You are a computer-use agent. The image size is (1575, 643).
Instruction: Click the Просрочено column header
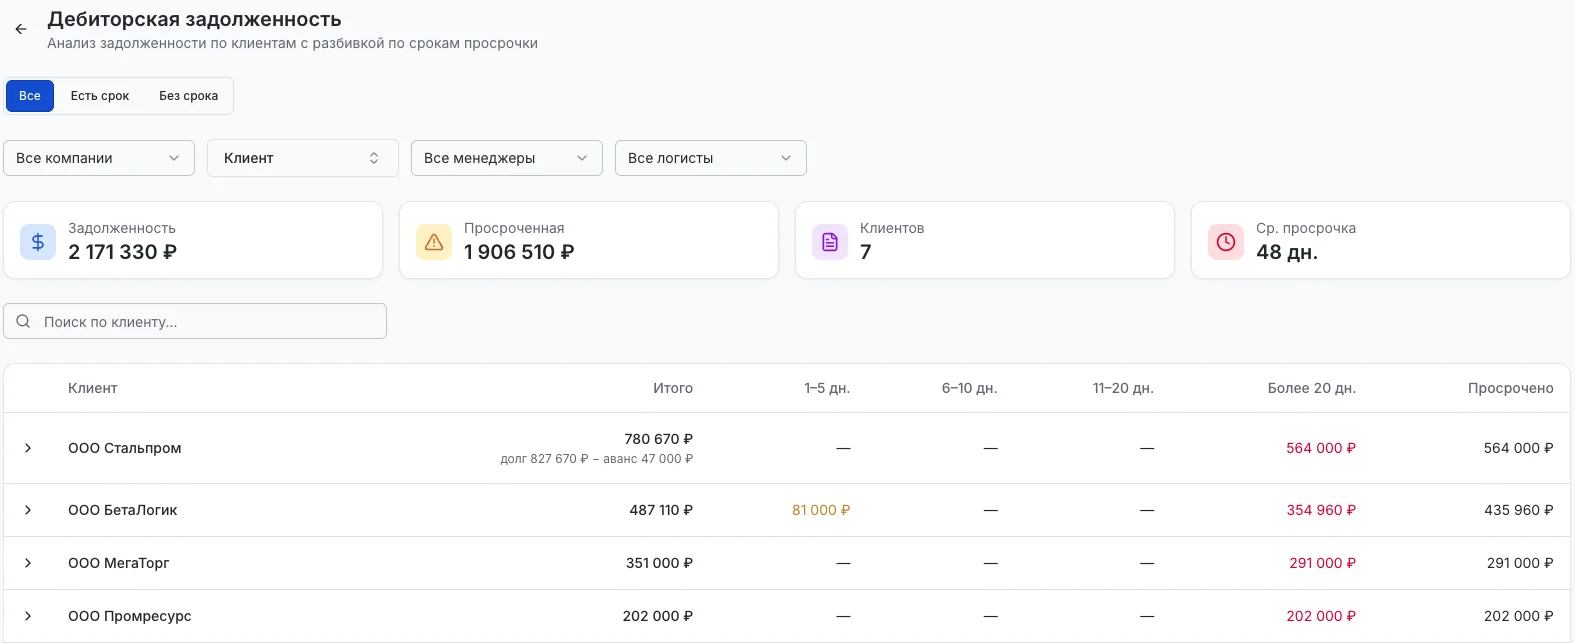point(1511,388)
